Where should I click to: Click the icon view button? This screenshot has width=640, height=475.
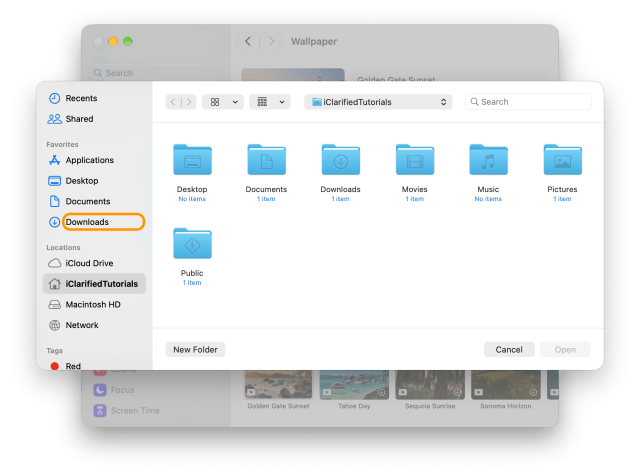coord(215,102)
